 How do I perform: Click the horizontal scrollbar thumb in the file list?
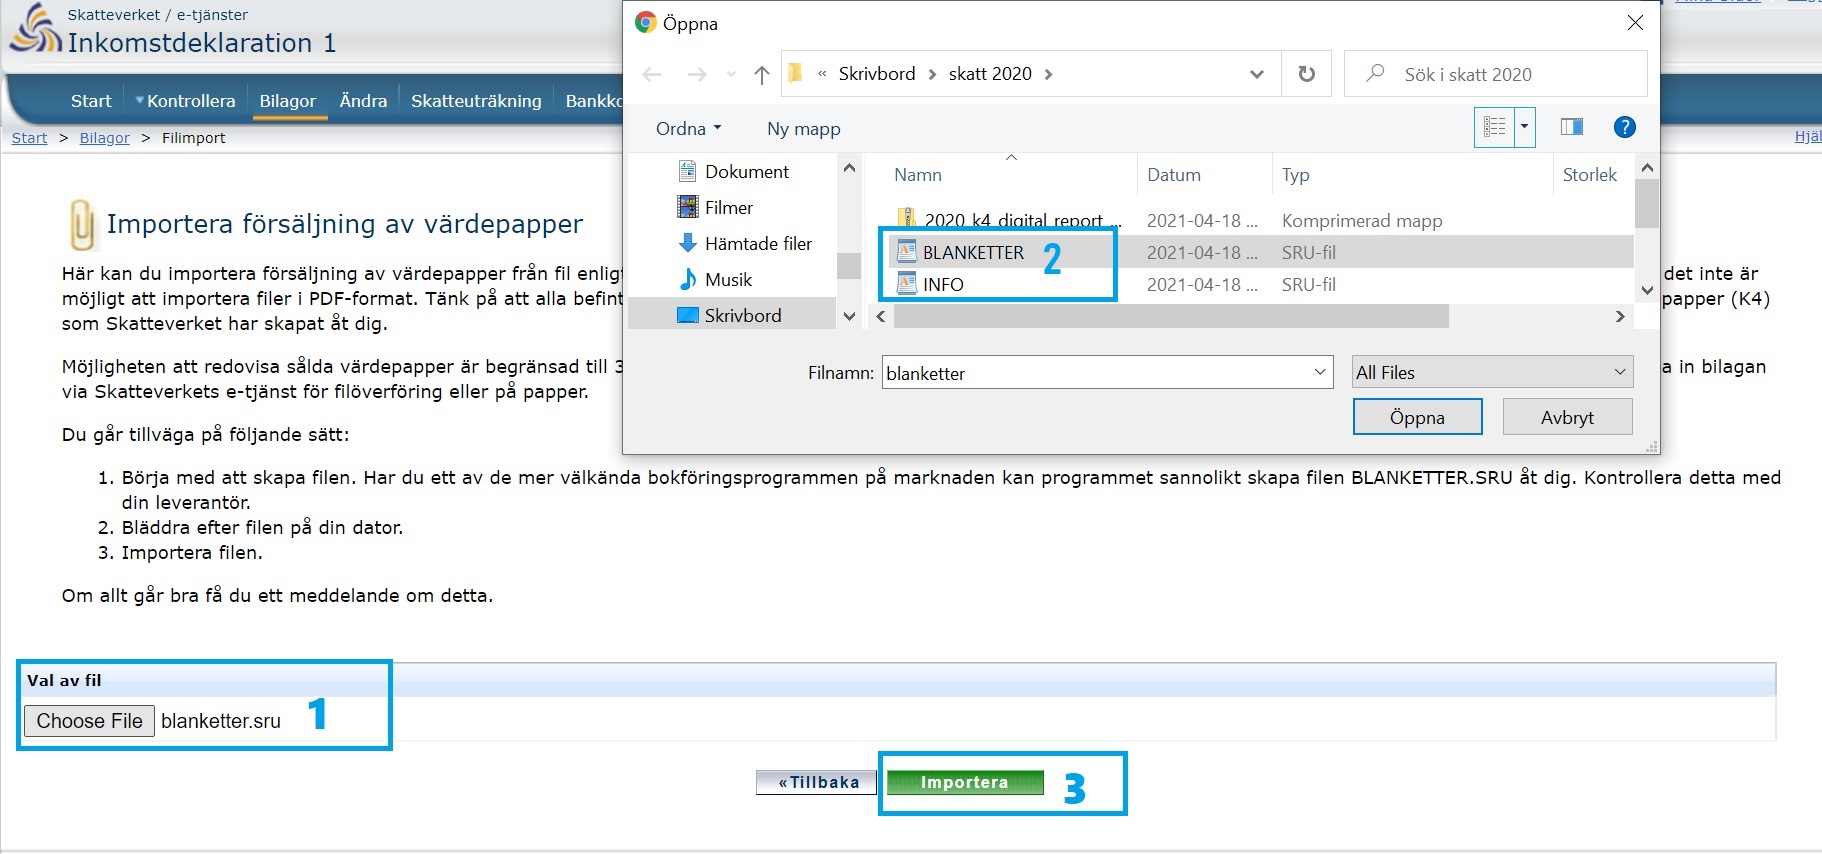tap(1171, 316)
